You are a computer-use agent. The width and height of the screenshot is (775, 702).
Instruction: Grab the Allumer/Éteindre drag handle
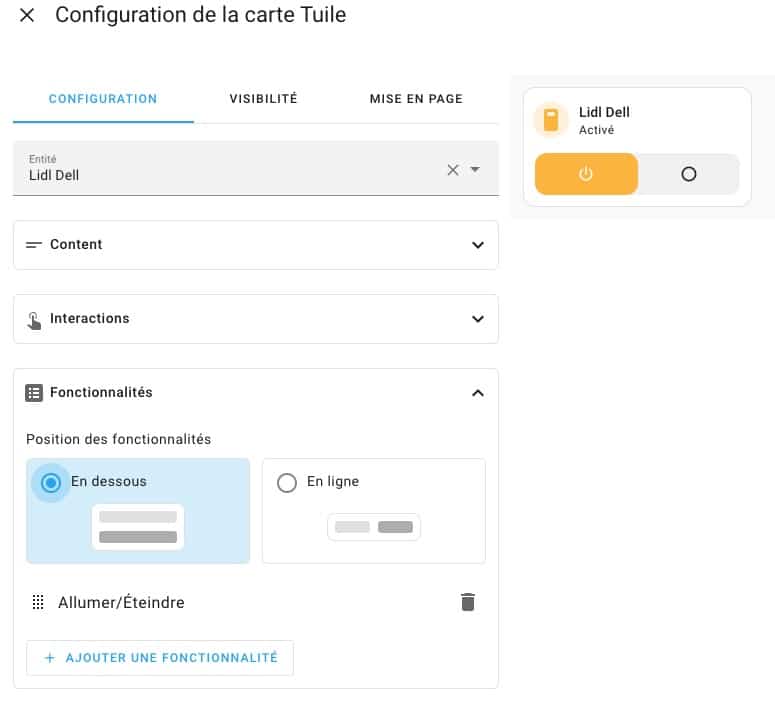[x=38, y=602]
